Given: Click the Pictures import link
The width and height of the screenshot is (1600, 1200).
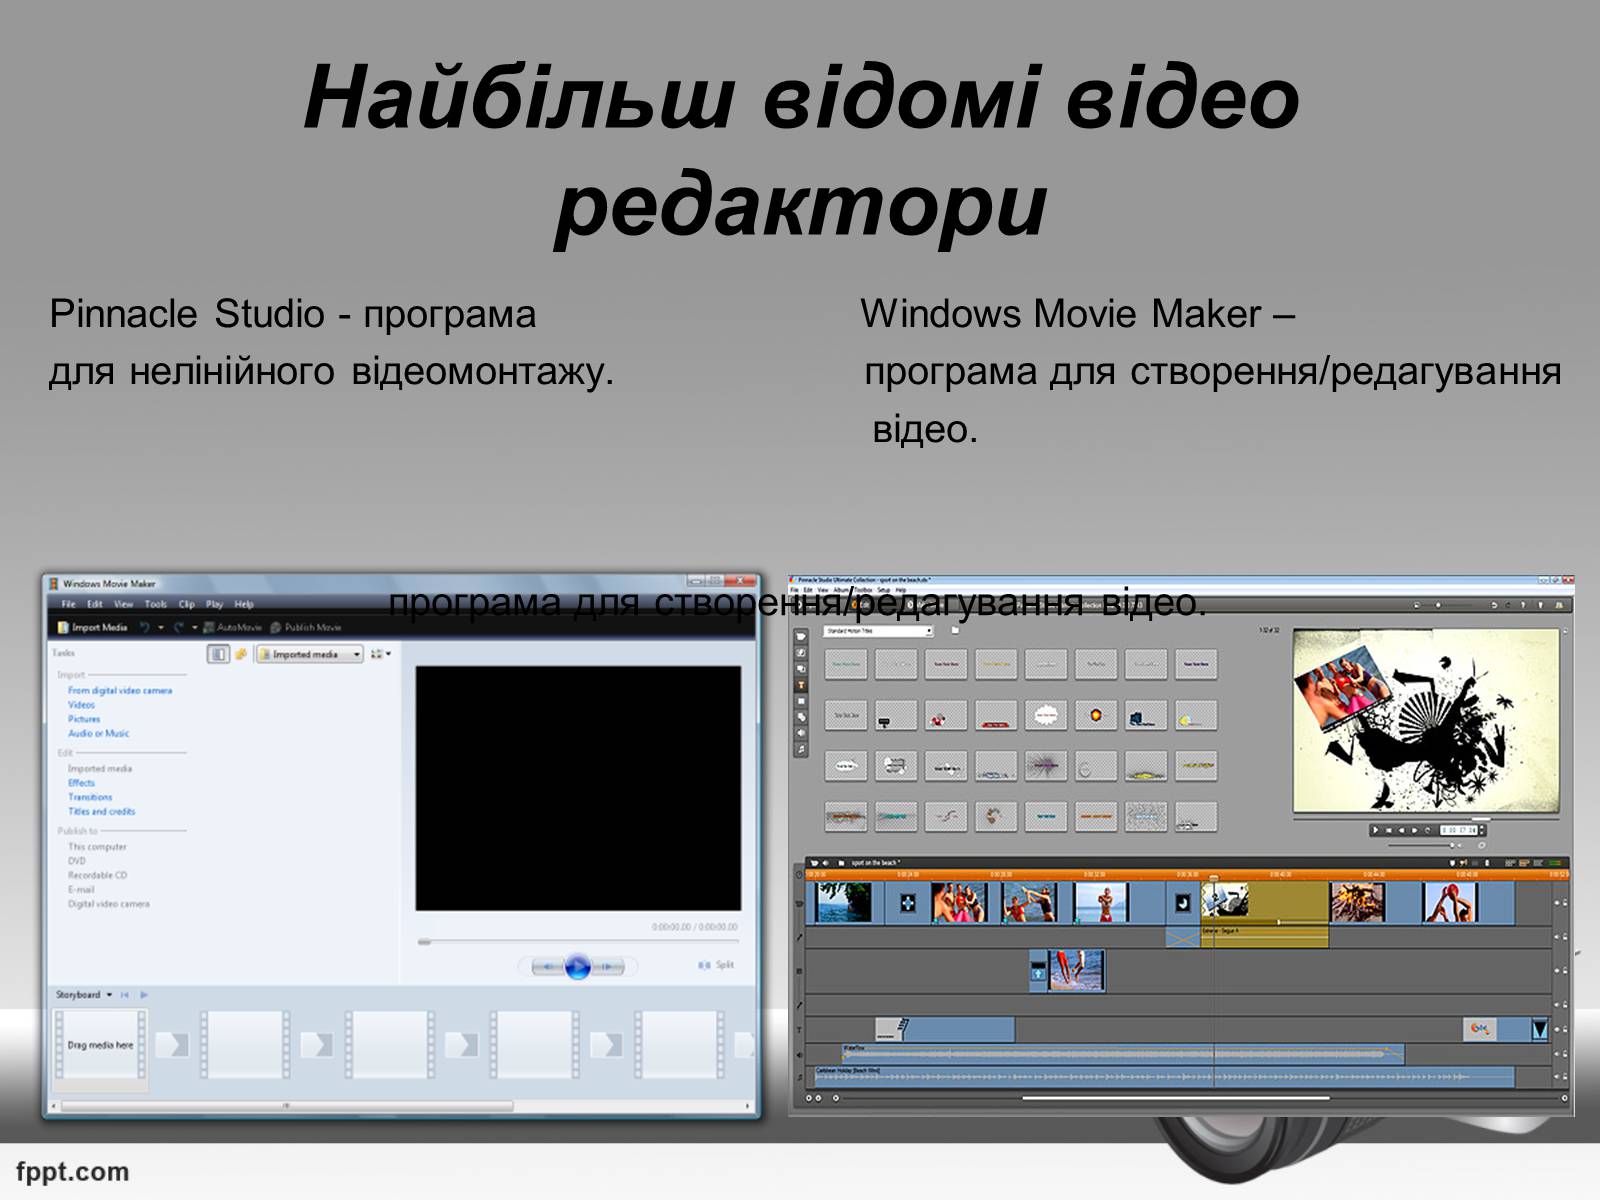Looking at the screenshot, I should (x=84, y=718).
